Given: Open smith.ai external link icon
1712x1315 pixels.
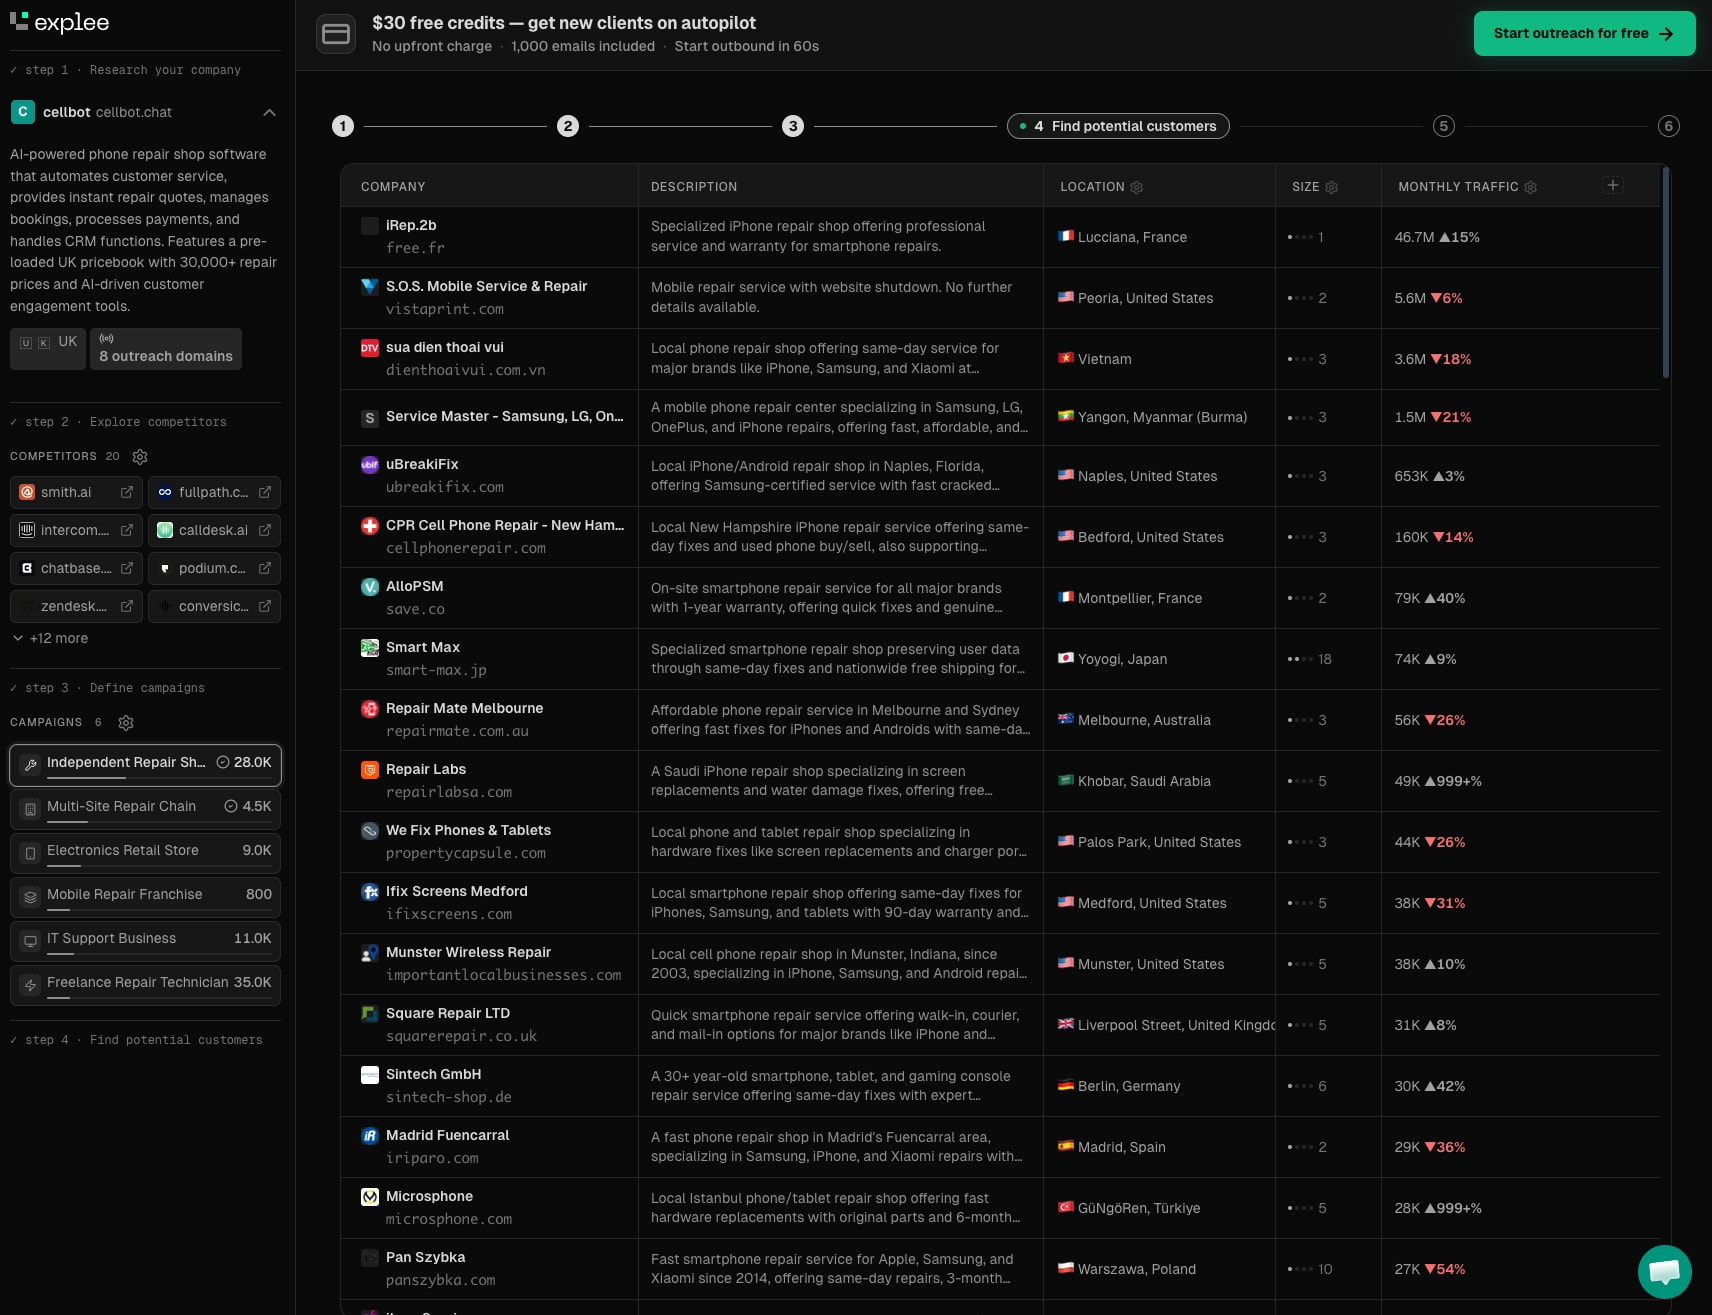Looking at the screenshot, I should 127,492.
